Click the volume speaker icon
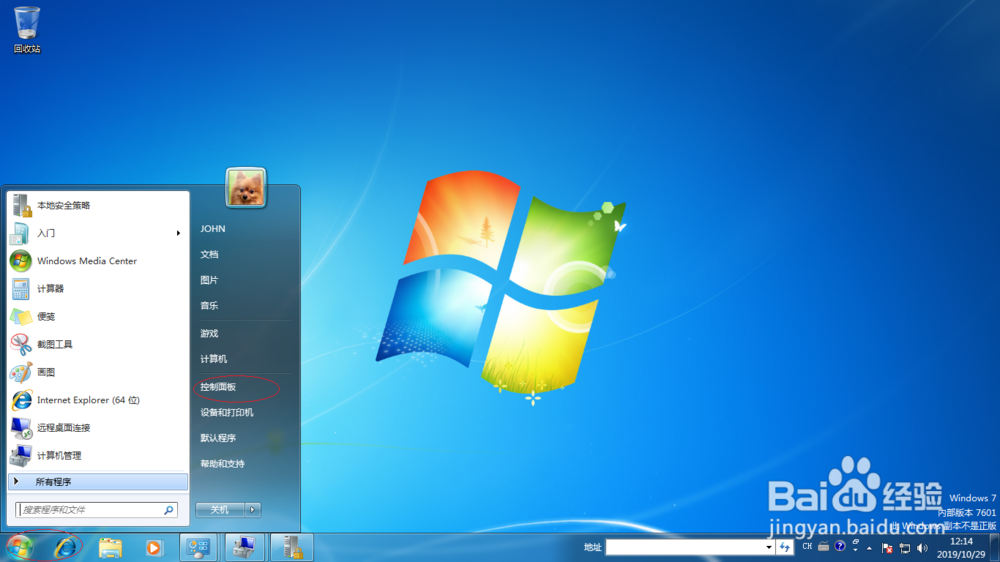Viewport: 1000px width, 562px height. point(922,548)
